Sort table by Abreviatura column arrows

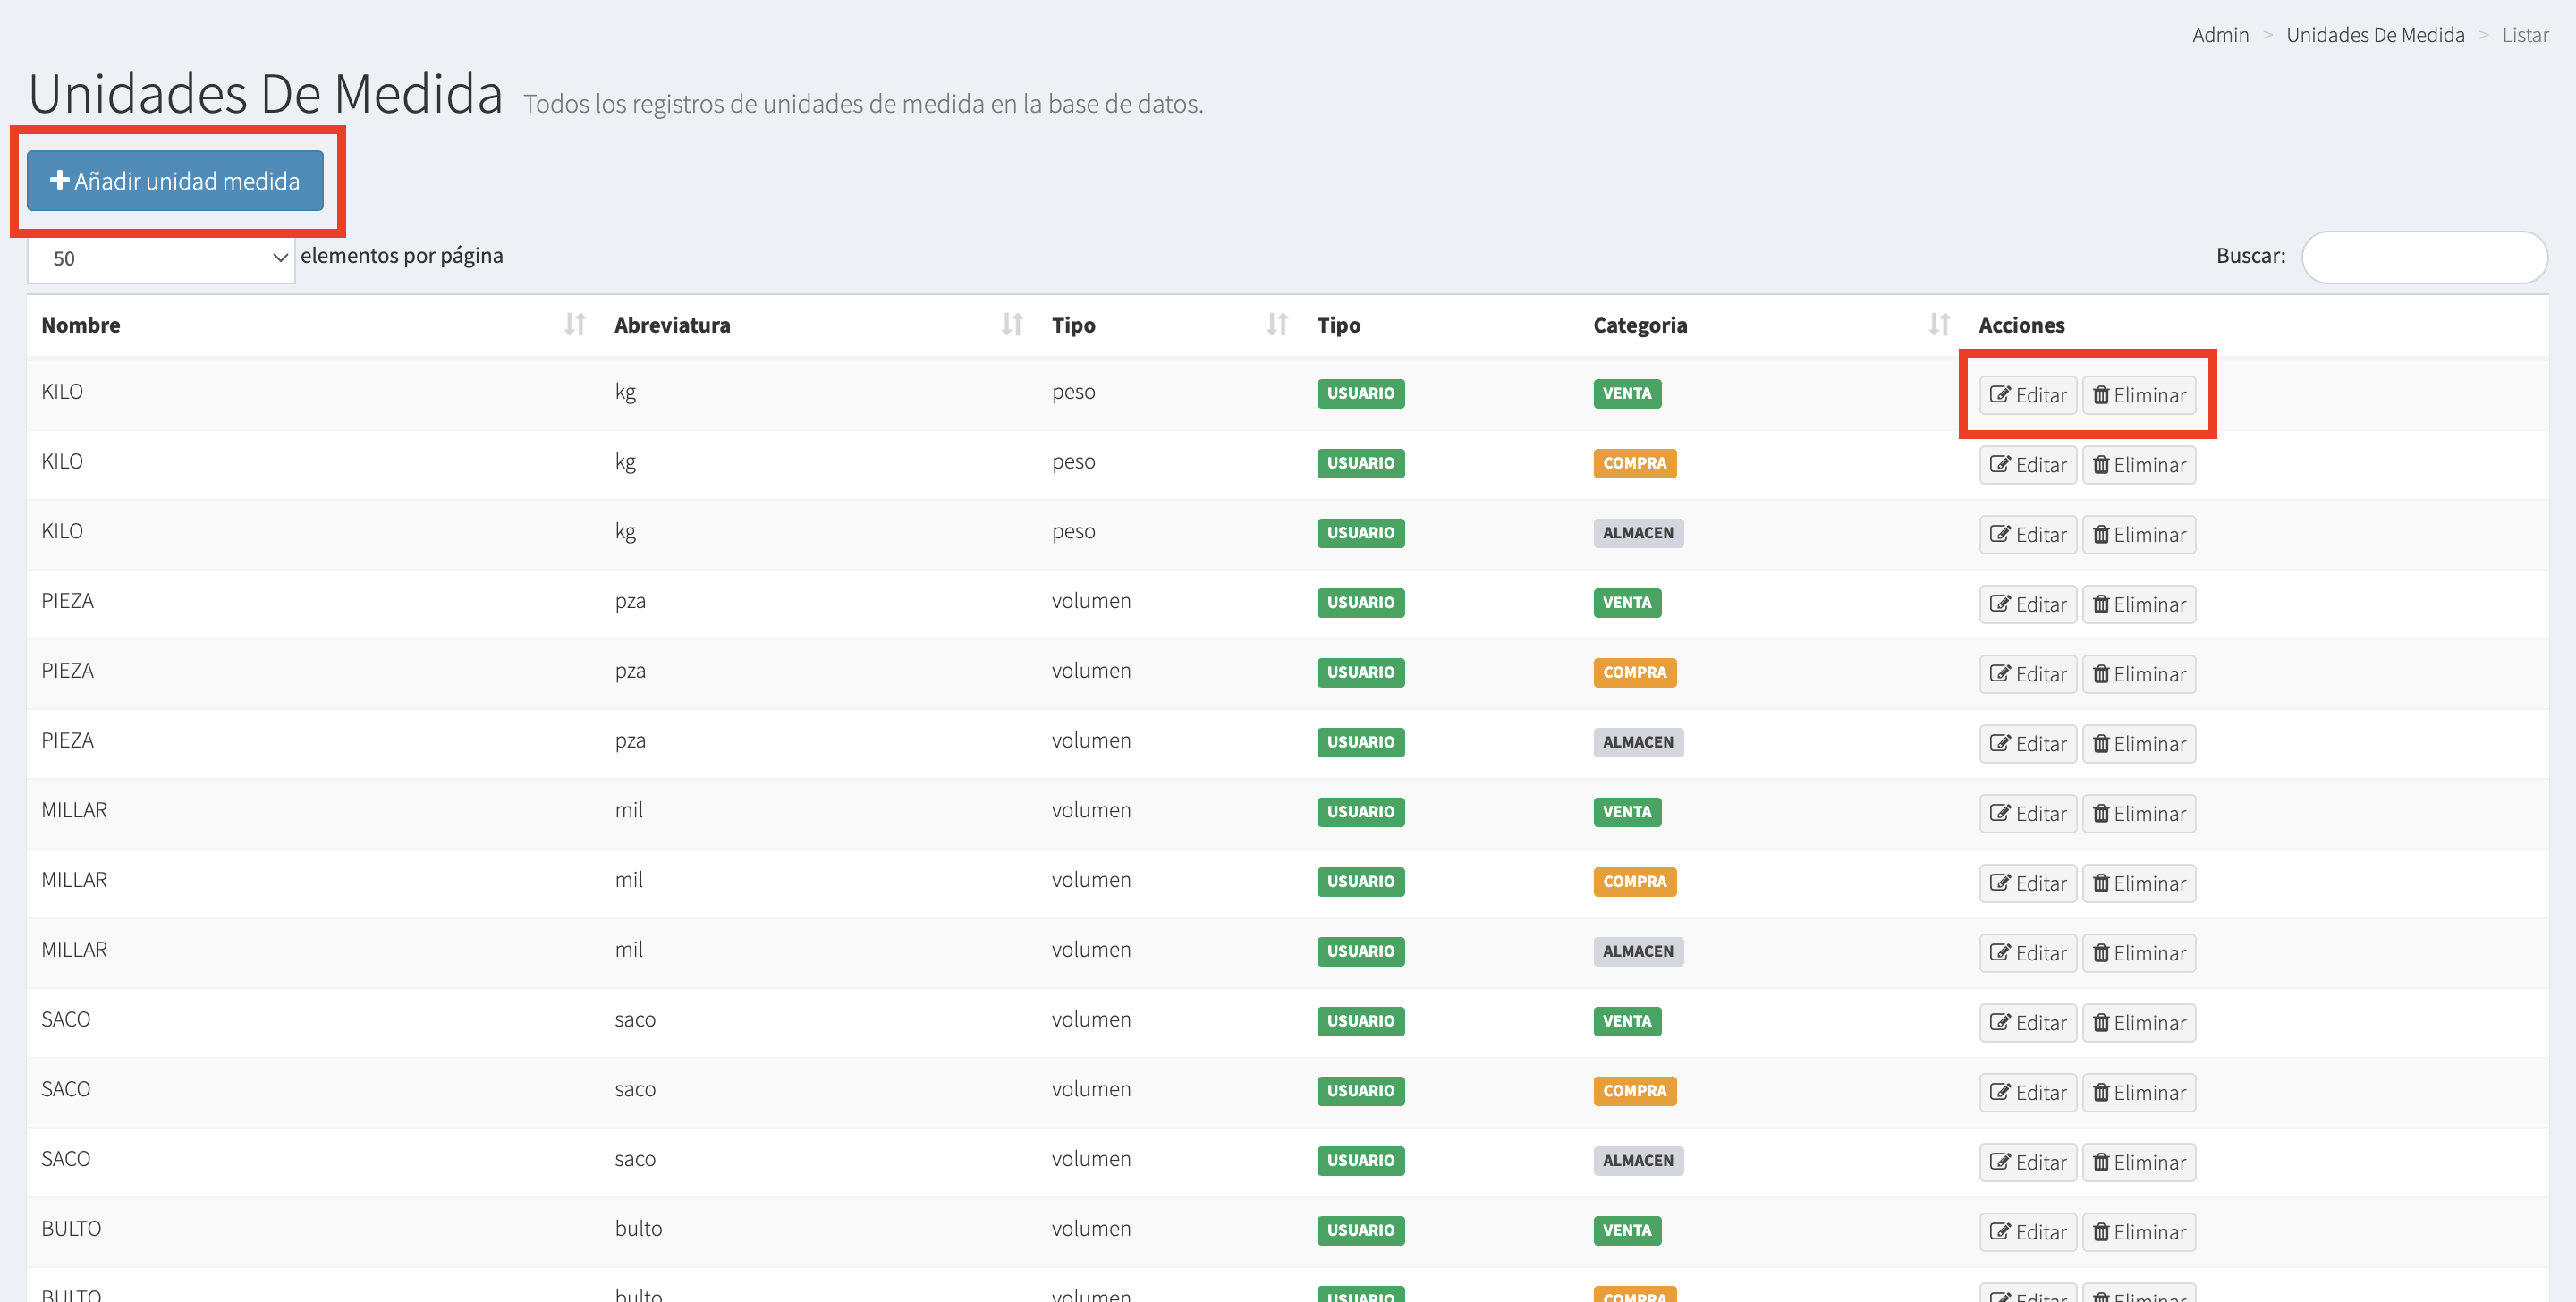pos(1011,324)
